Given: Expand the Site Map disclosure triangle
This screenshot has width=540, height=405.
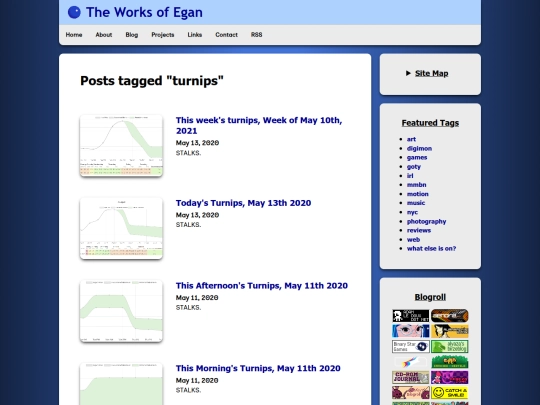Looking at the screenshot, I should point(408,73).
